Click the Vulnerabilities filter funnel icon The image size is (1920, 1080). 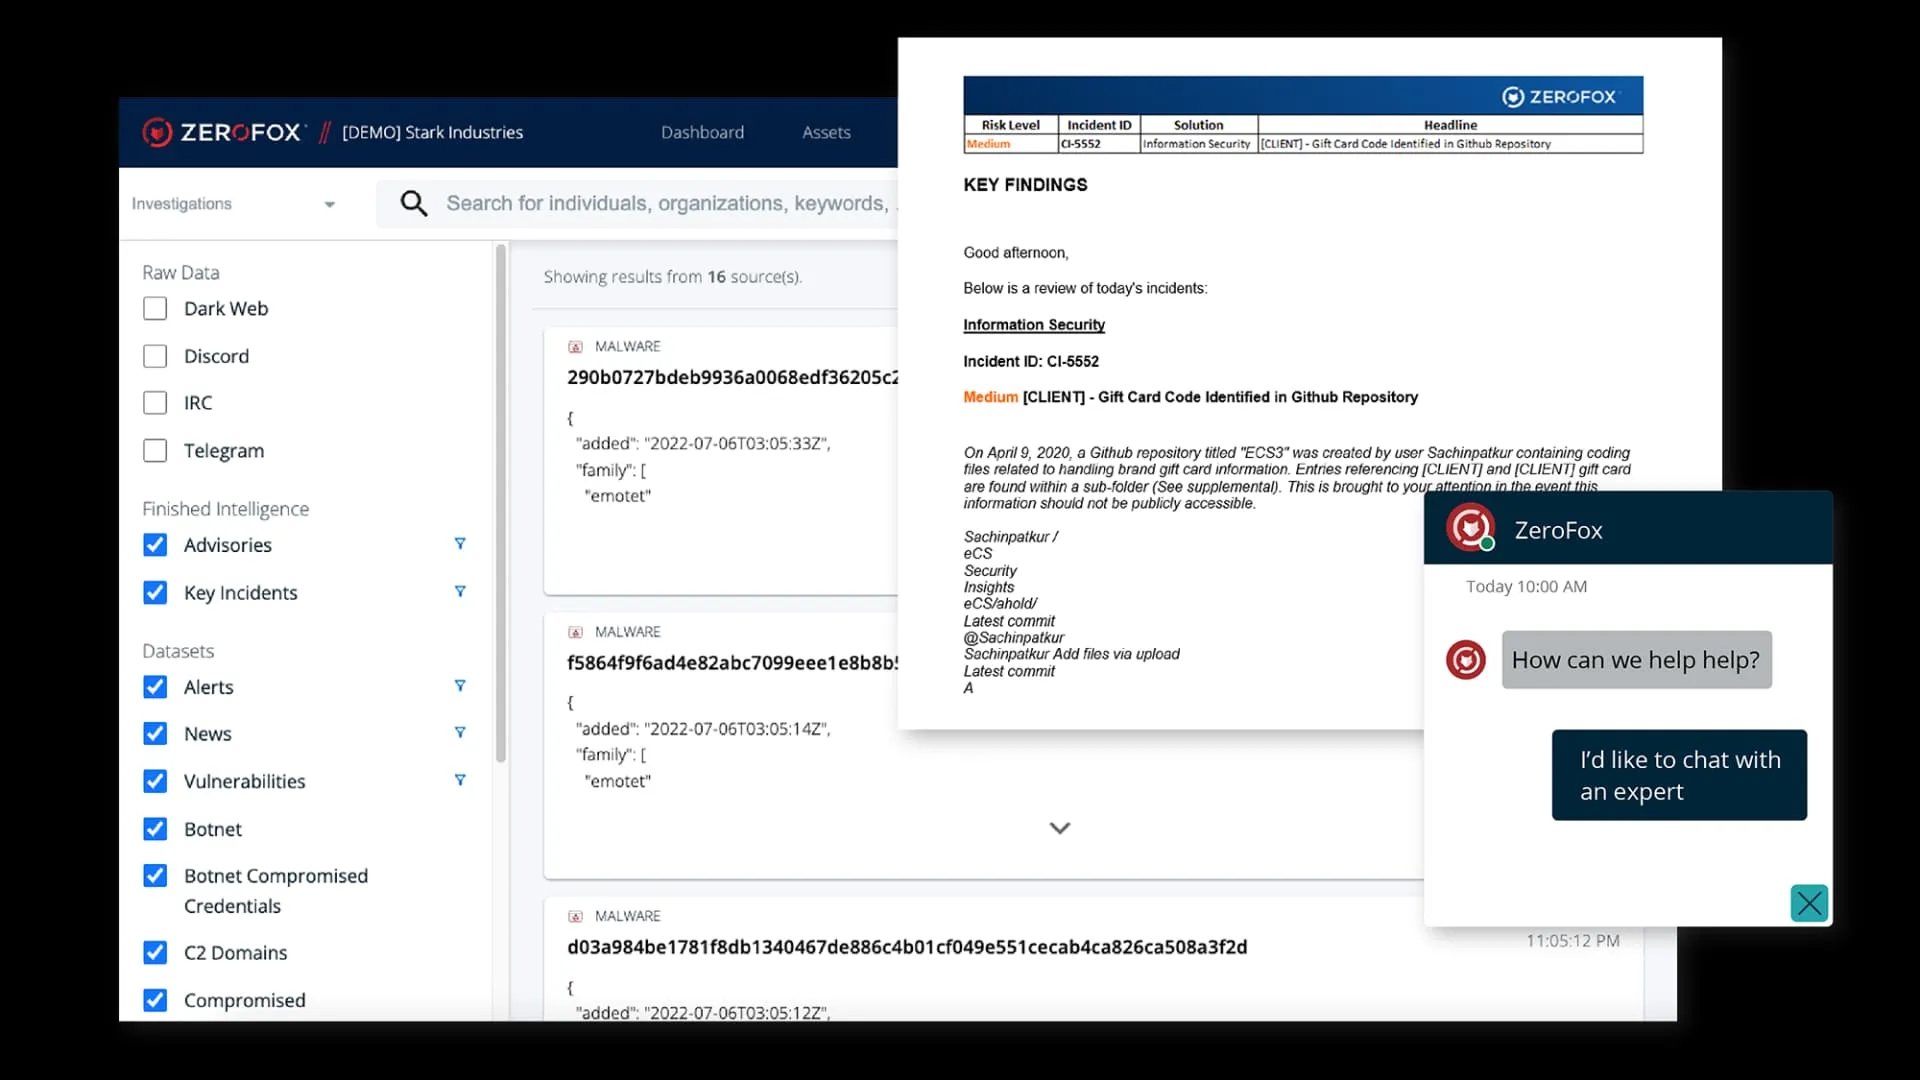coord(460,780)
